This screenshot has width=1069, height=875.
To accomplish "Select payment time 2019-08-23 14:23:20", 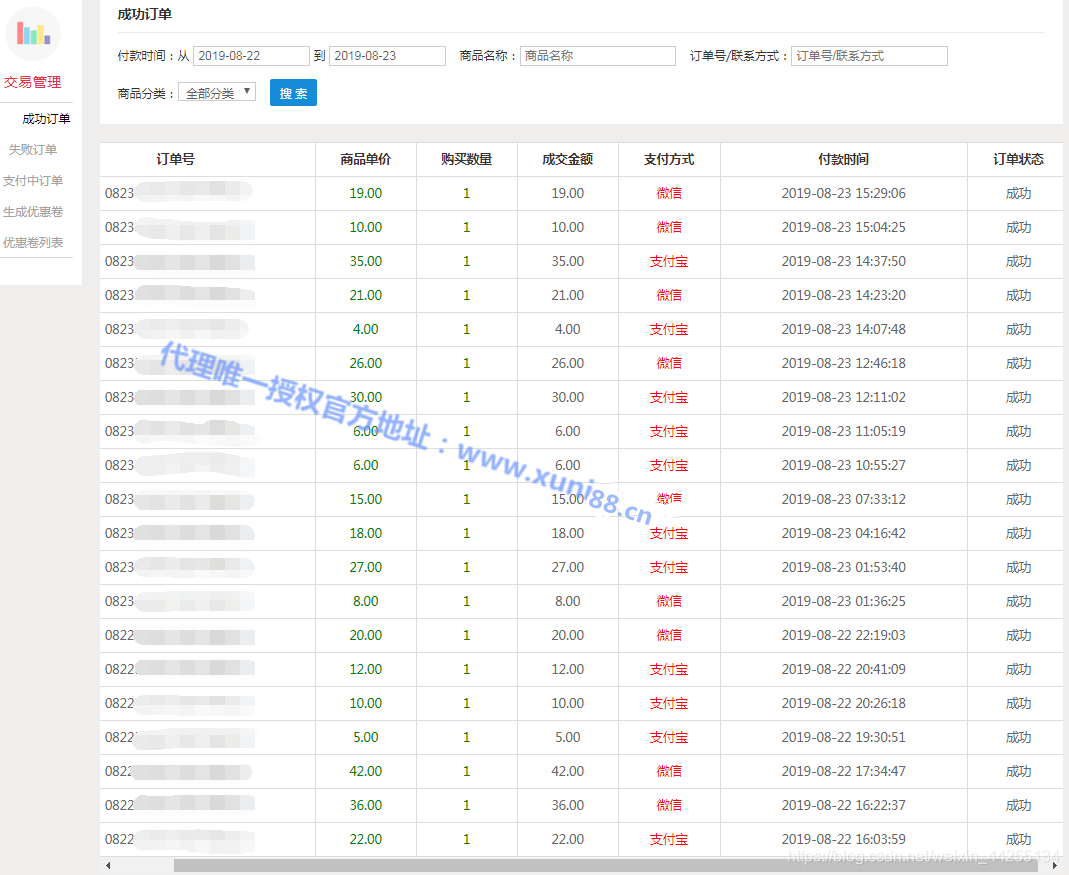I will point(843,295).
